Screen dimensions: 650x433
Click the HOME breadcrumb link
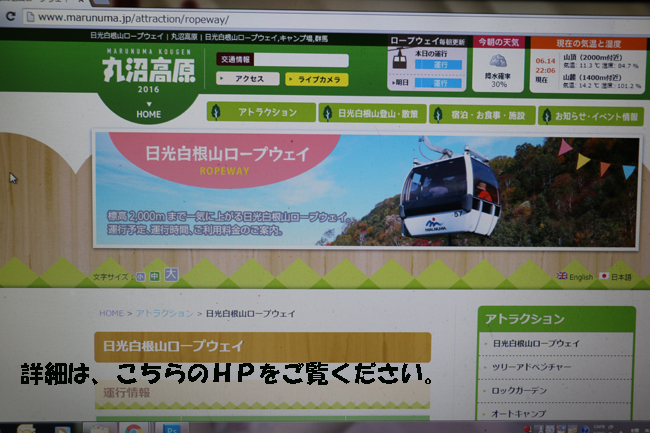click(x=112, y=313)
